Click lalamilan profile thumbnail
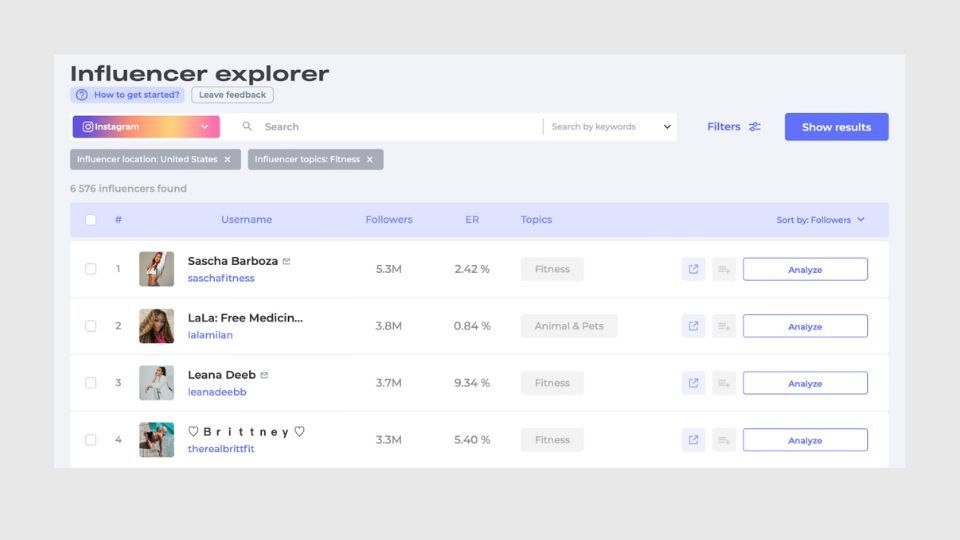The image size is (960, 540). point(156,326)
